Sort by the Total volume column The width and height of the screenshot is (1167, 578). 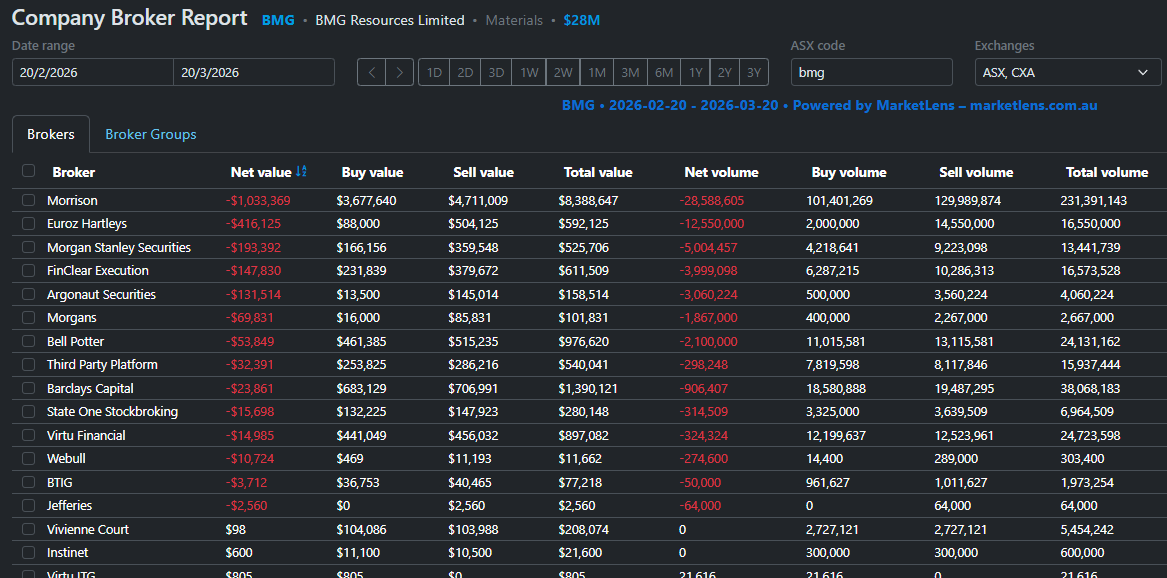coord(1107,173)
